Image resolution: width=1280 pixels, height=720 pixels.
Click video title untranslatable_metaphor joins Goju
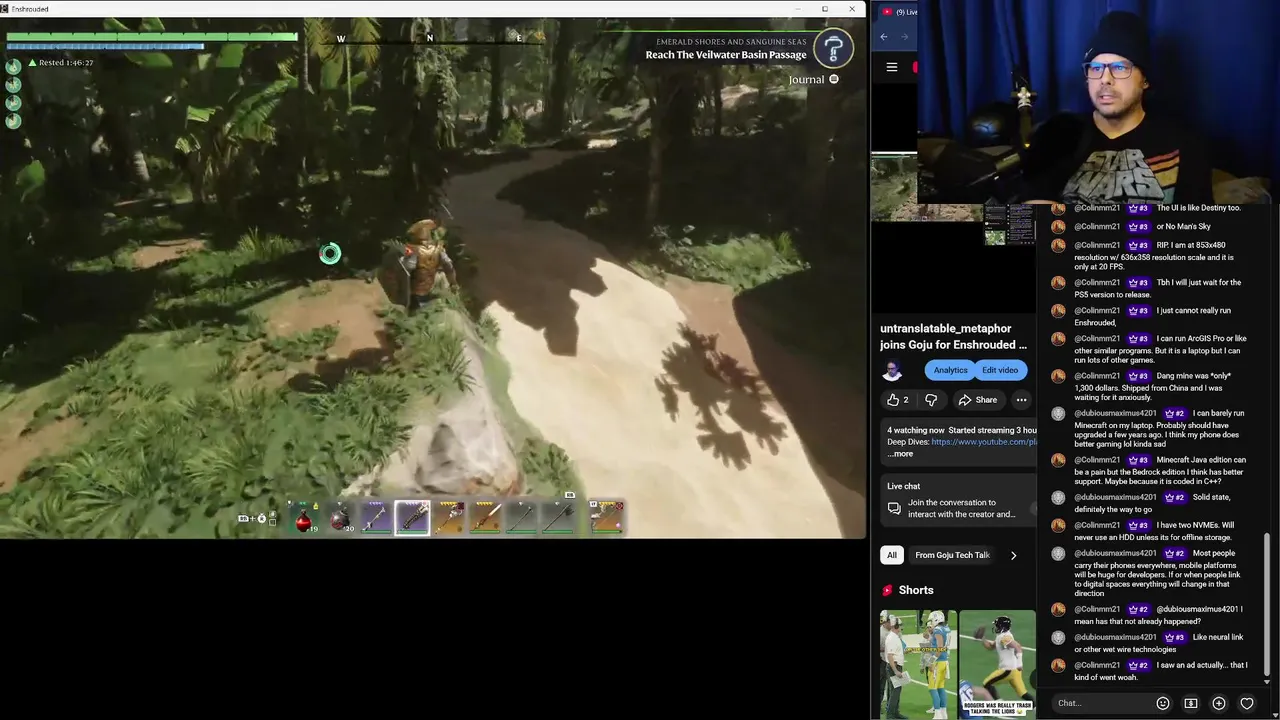pos(953,336)
